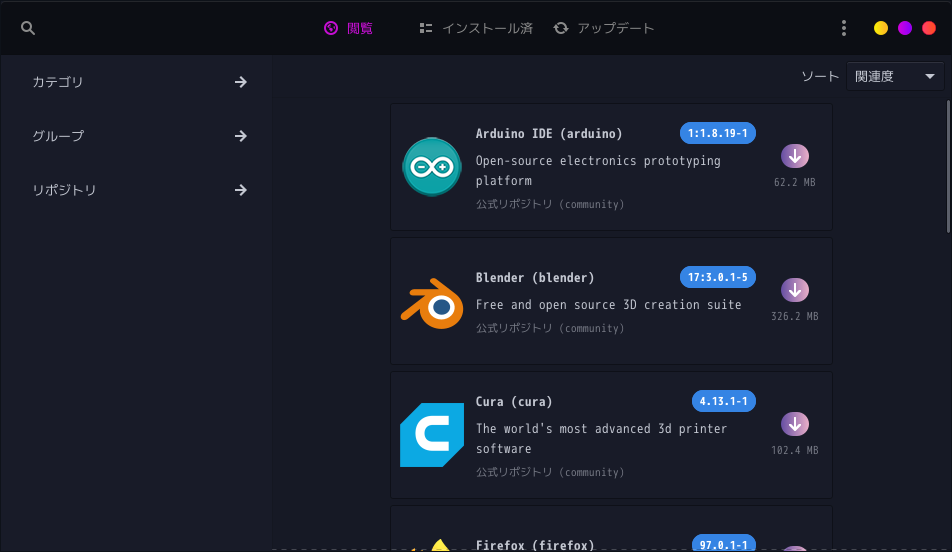Image resolution: width=952 pixels, height=552 pixels.
Task: Open the three-dot options menu
Action: pos(843,28)
